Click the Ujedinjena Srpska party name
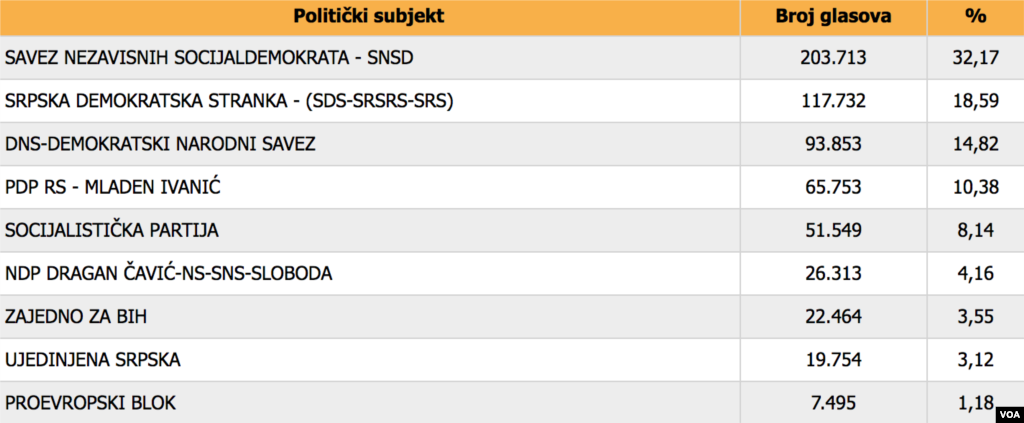Image resolution: width=1024 pixels, height=423 pixels. click(93, 359)
